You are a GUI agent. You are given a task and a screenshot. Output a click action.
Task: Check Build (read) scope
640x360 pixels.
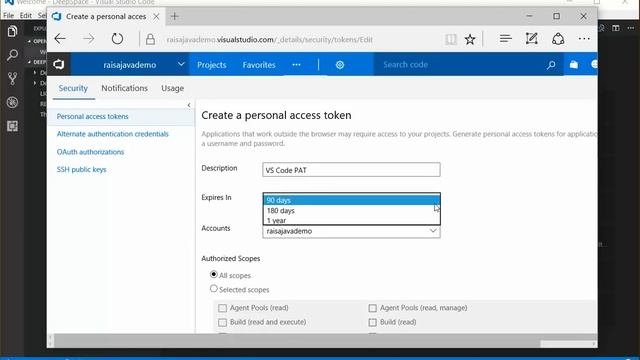pos(373,322)
